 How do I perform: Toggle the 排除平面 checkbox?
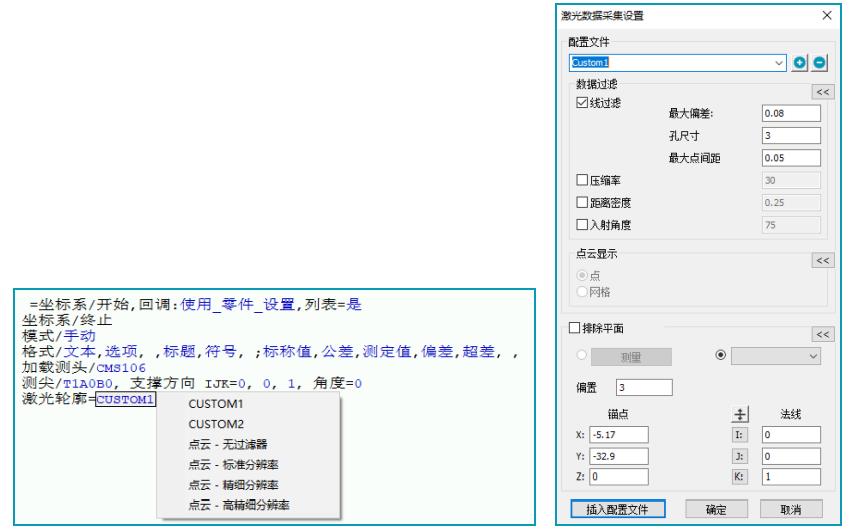point(573,328)
